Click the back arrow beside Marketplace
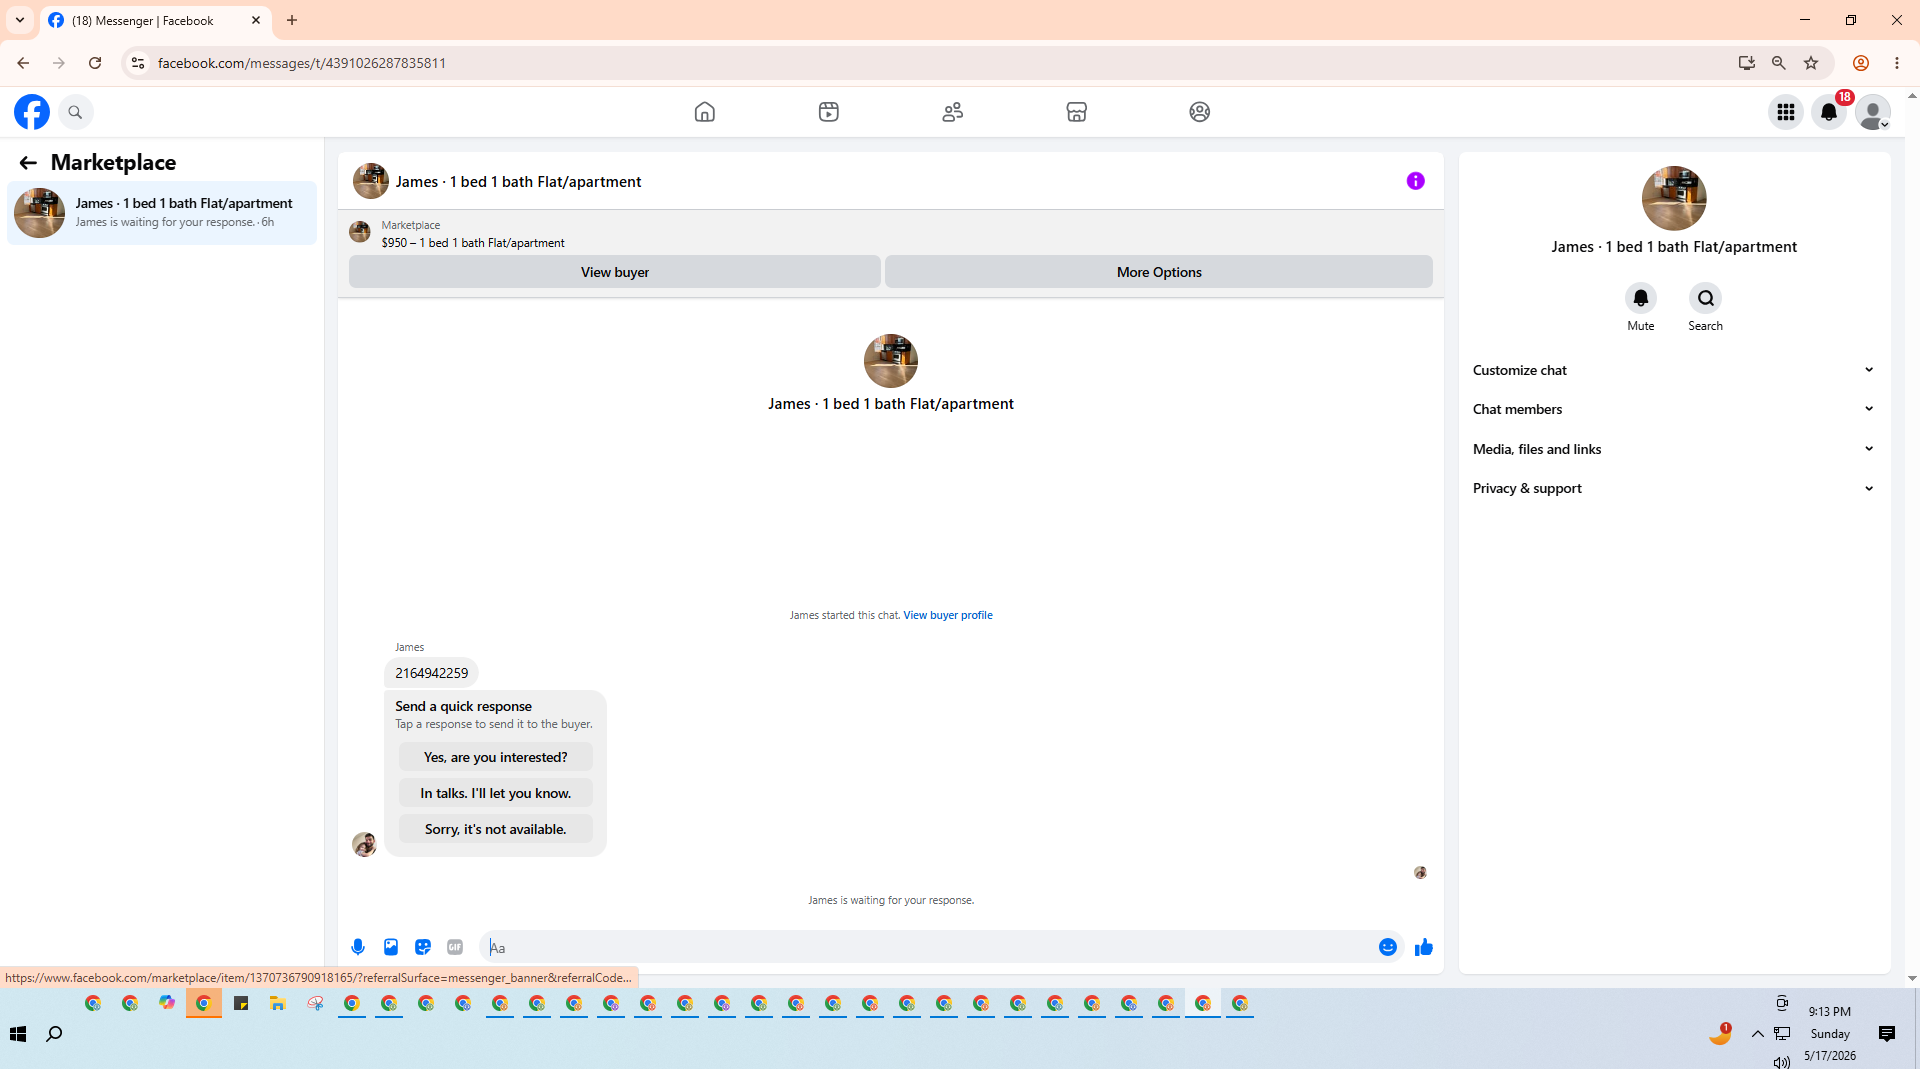The width and height of the screenshot is (1920, 1069). [28, 163]
